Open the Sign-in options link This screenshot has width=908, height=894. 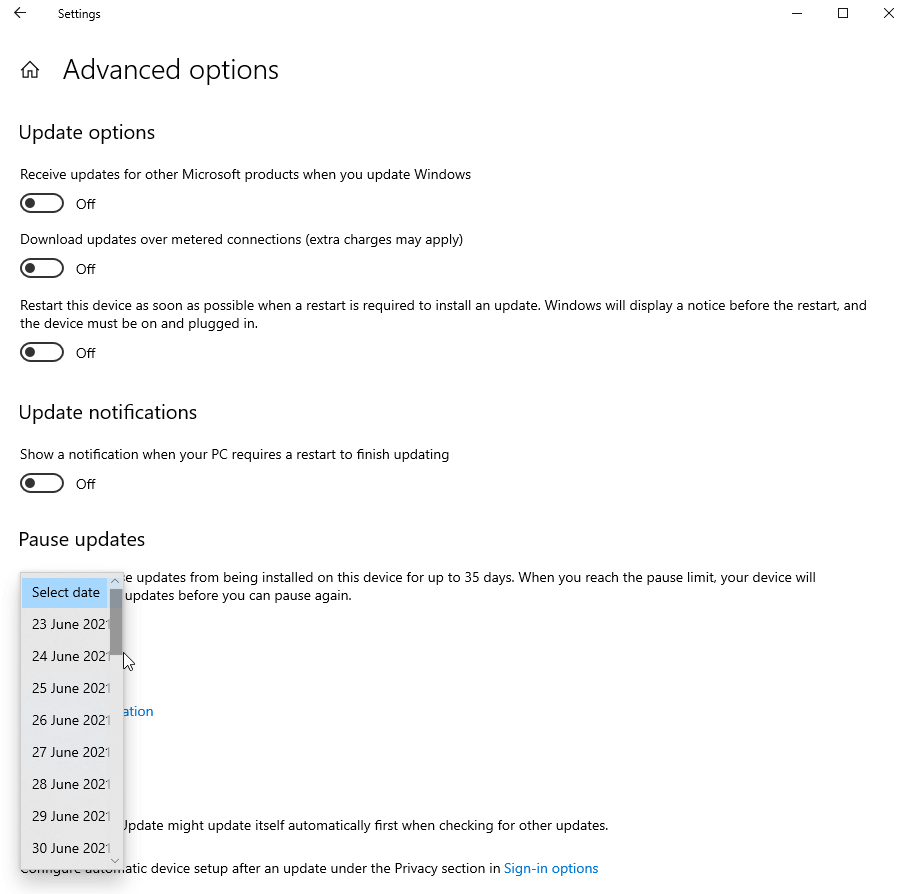(551, 869)
